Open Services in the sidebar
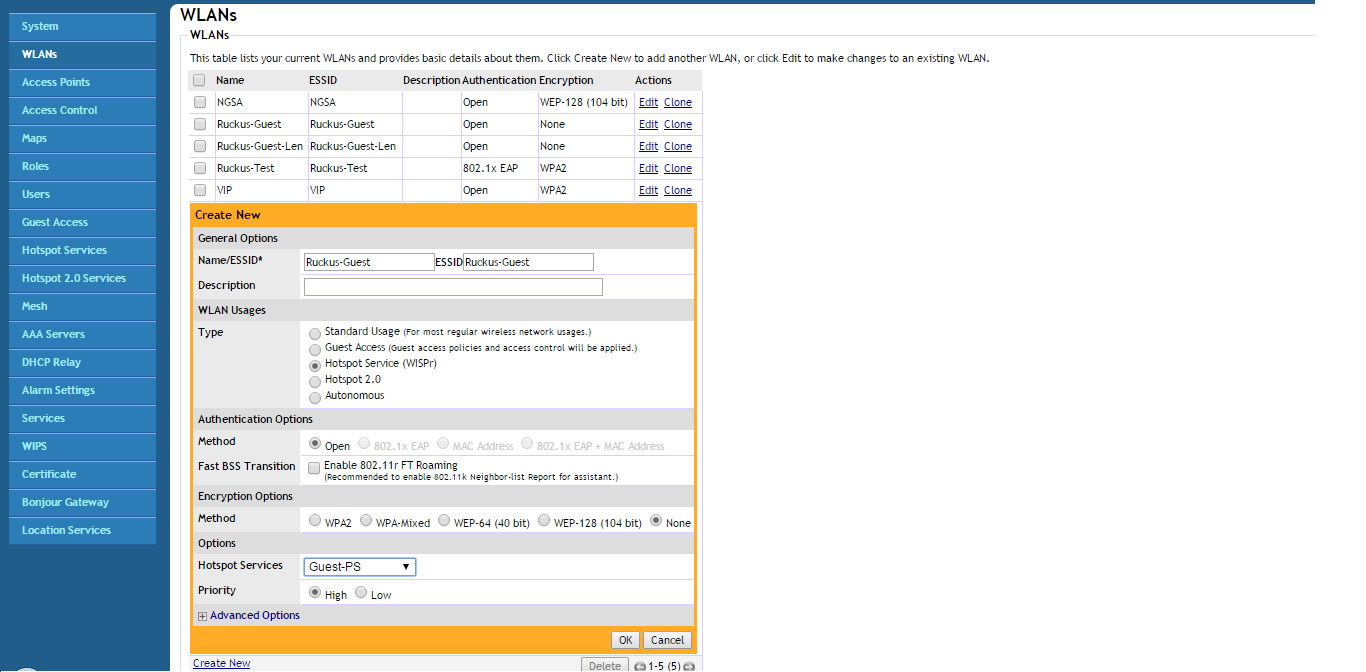1366x672 pixels. tap(82, 418)
